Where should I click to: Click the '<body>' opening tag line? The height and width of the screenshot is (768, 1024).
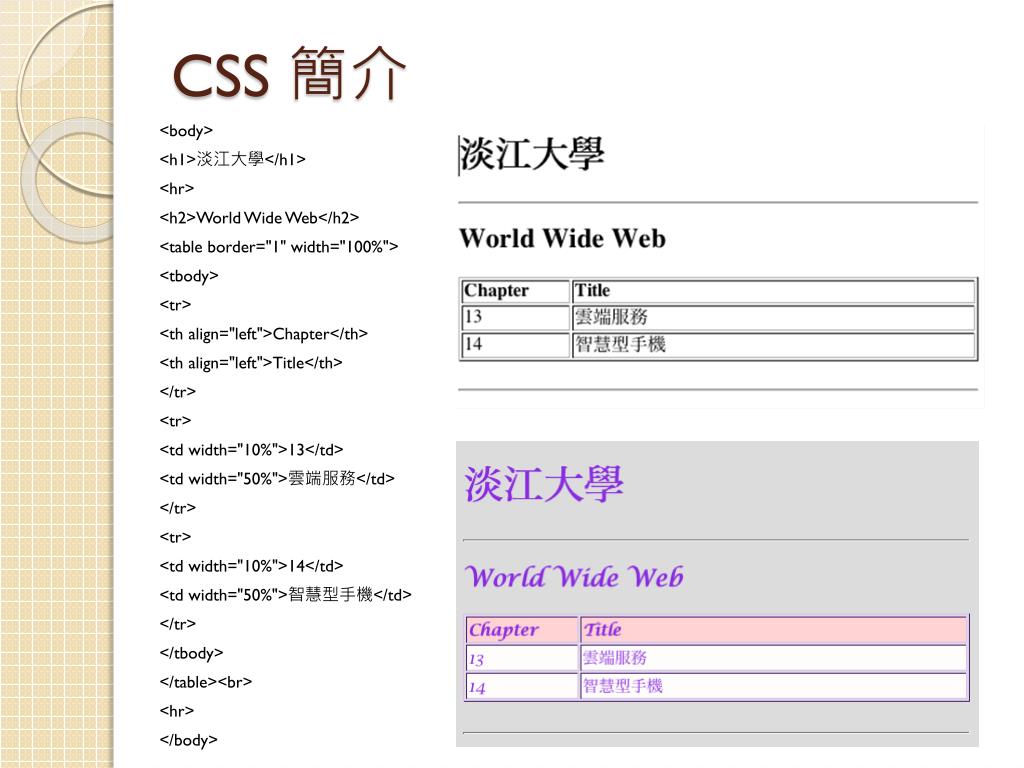tap(186, 131)
